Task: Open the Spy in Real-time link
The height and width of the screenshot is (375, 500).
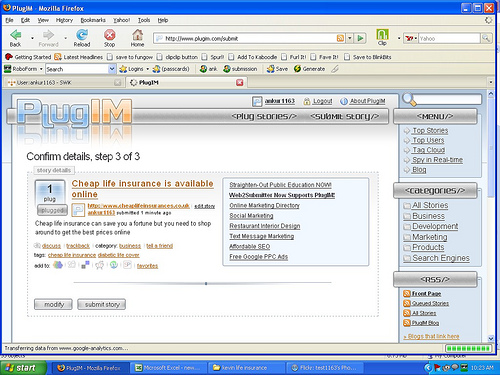Action: [437, 160]
